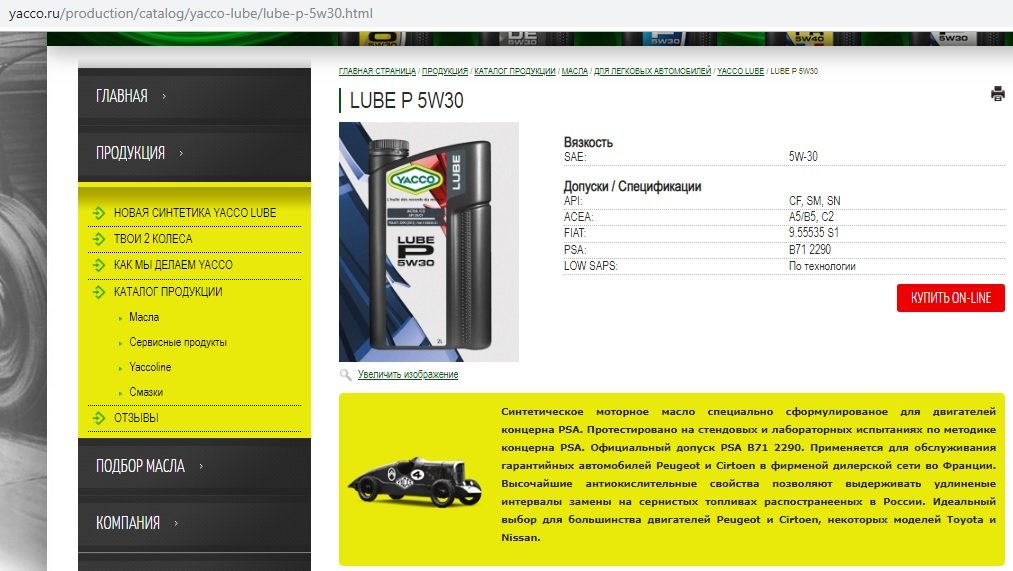Screen dimensions: 1013x571
Task: Open the ПОДБОР МАСЛА menu item
Action: pos(140,466)
